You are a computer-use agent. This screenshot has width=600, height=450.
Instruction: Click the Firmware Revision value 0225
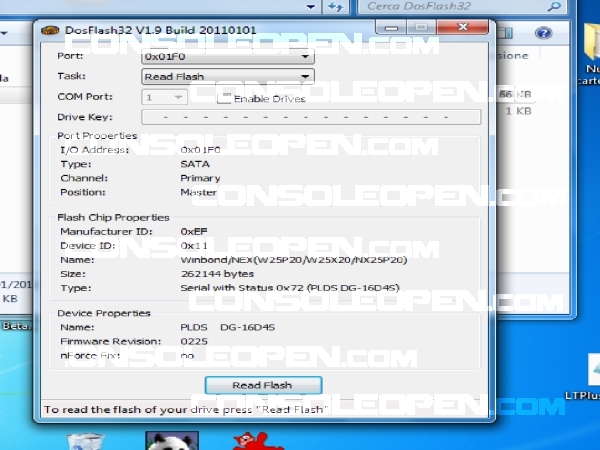[194, 341]
